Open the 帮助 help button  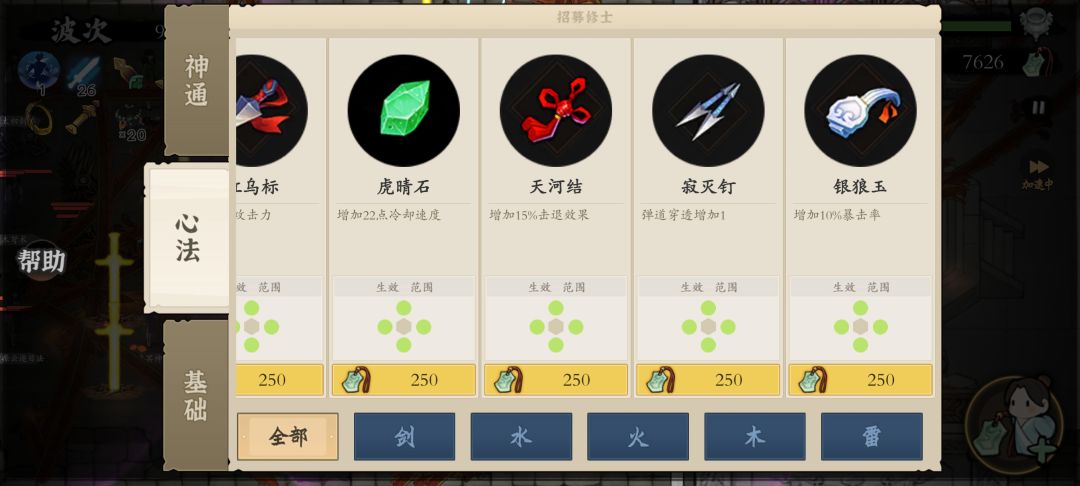pos(41,261)
